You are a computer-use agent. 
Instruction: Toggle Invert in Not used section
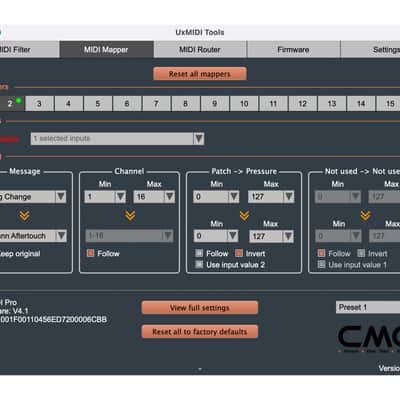(x=361, y=253)
